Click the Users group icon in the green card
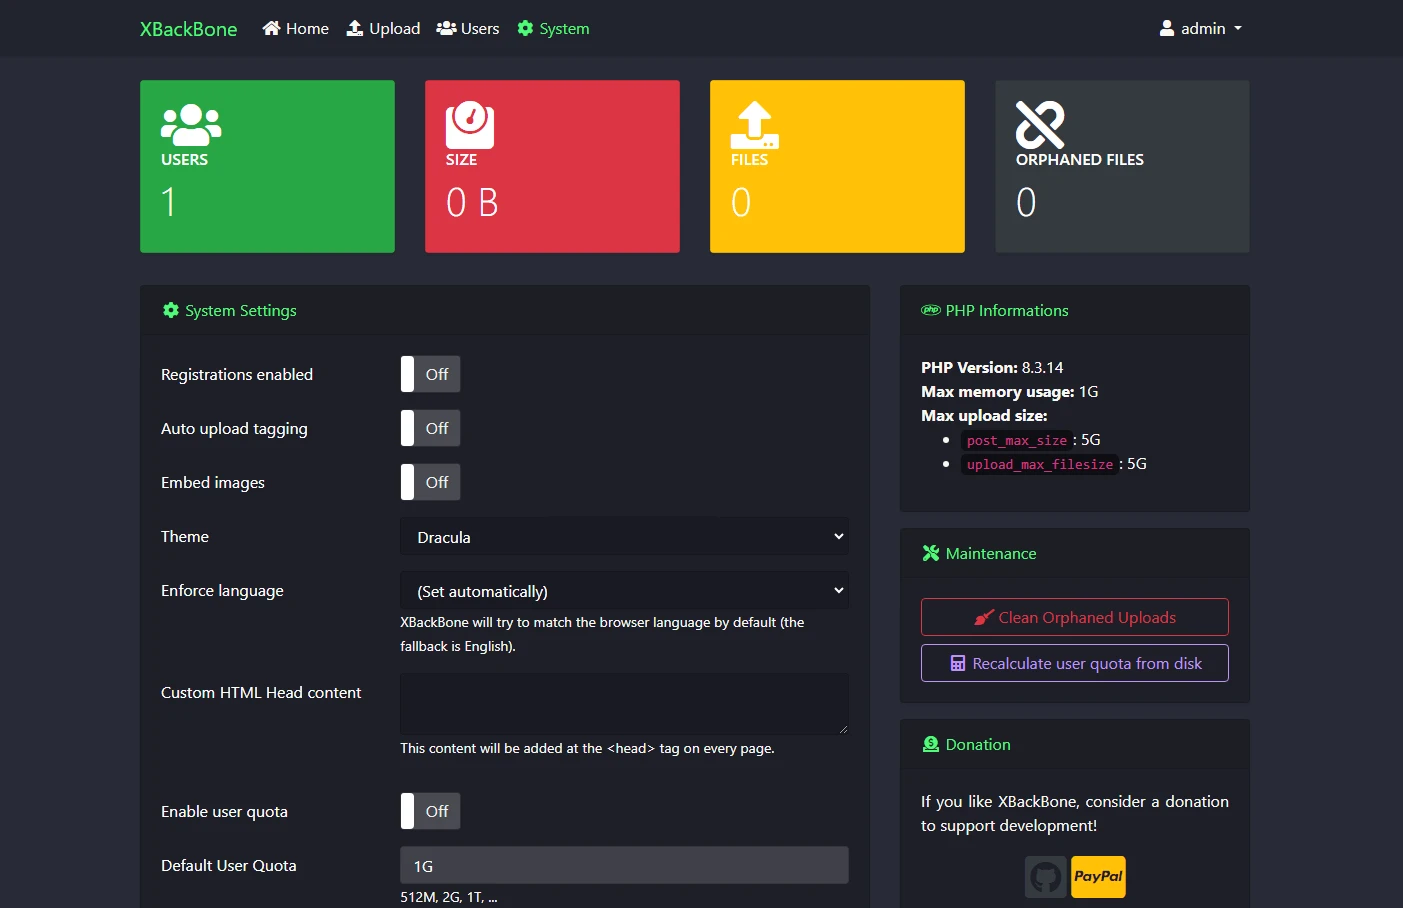Image resolution: width=1403 pixels, height=908 pixels. (x=191, y=125)
